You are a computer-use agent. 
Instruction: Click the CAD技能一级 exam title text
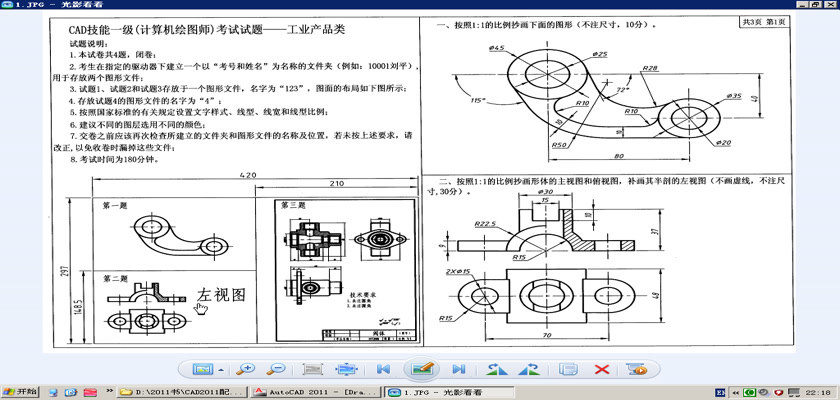coord(207,29)
